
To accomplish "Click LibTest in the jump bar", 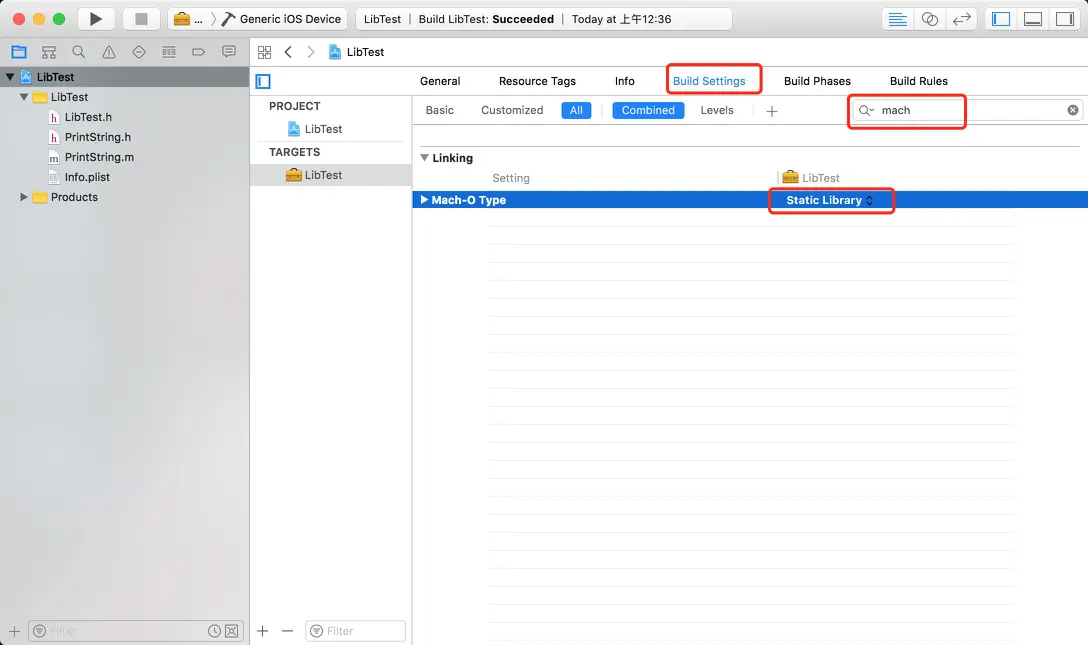I will click(357, 52).
